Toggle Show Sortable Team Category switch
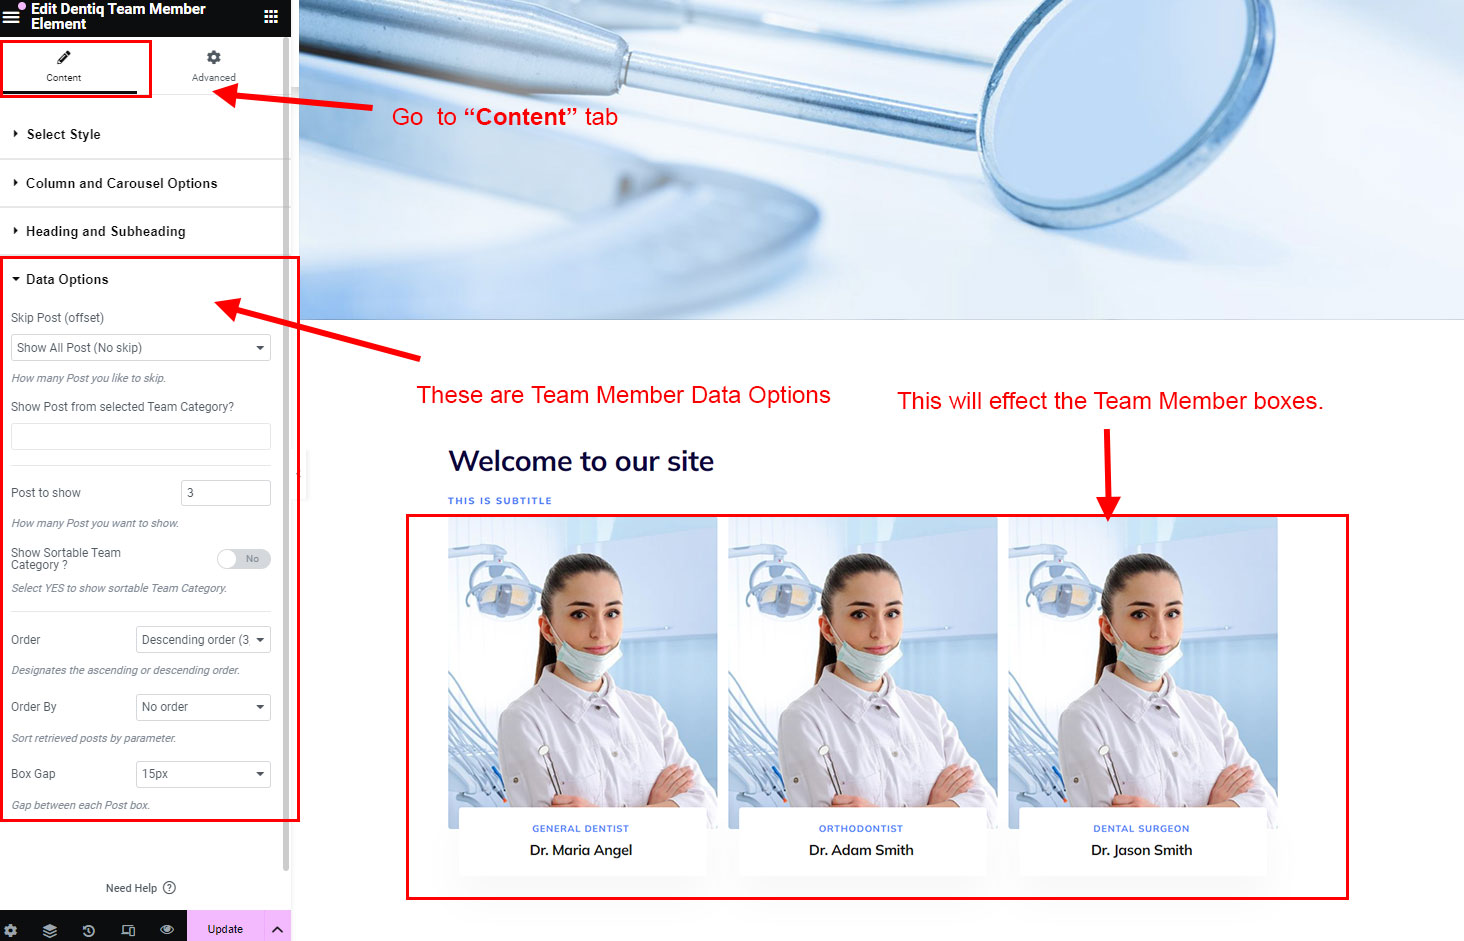 point(243,559)
